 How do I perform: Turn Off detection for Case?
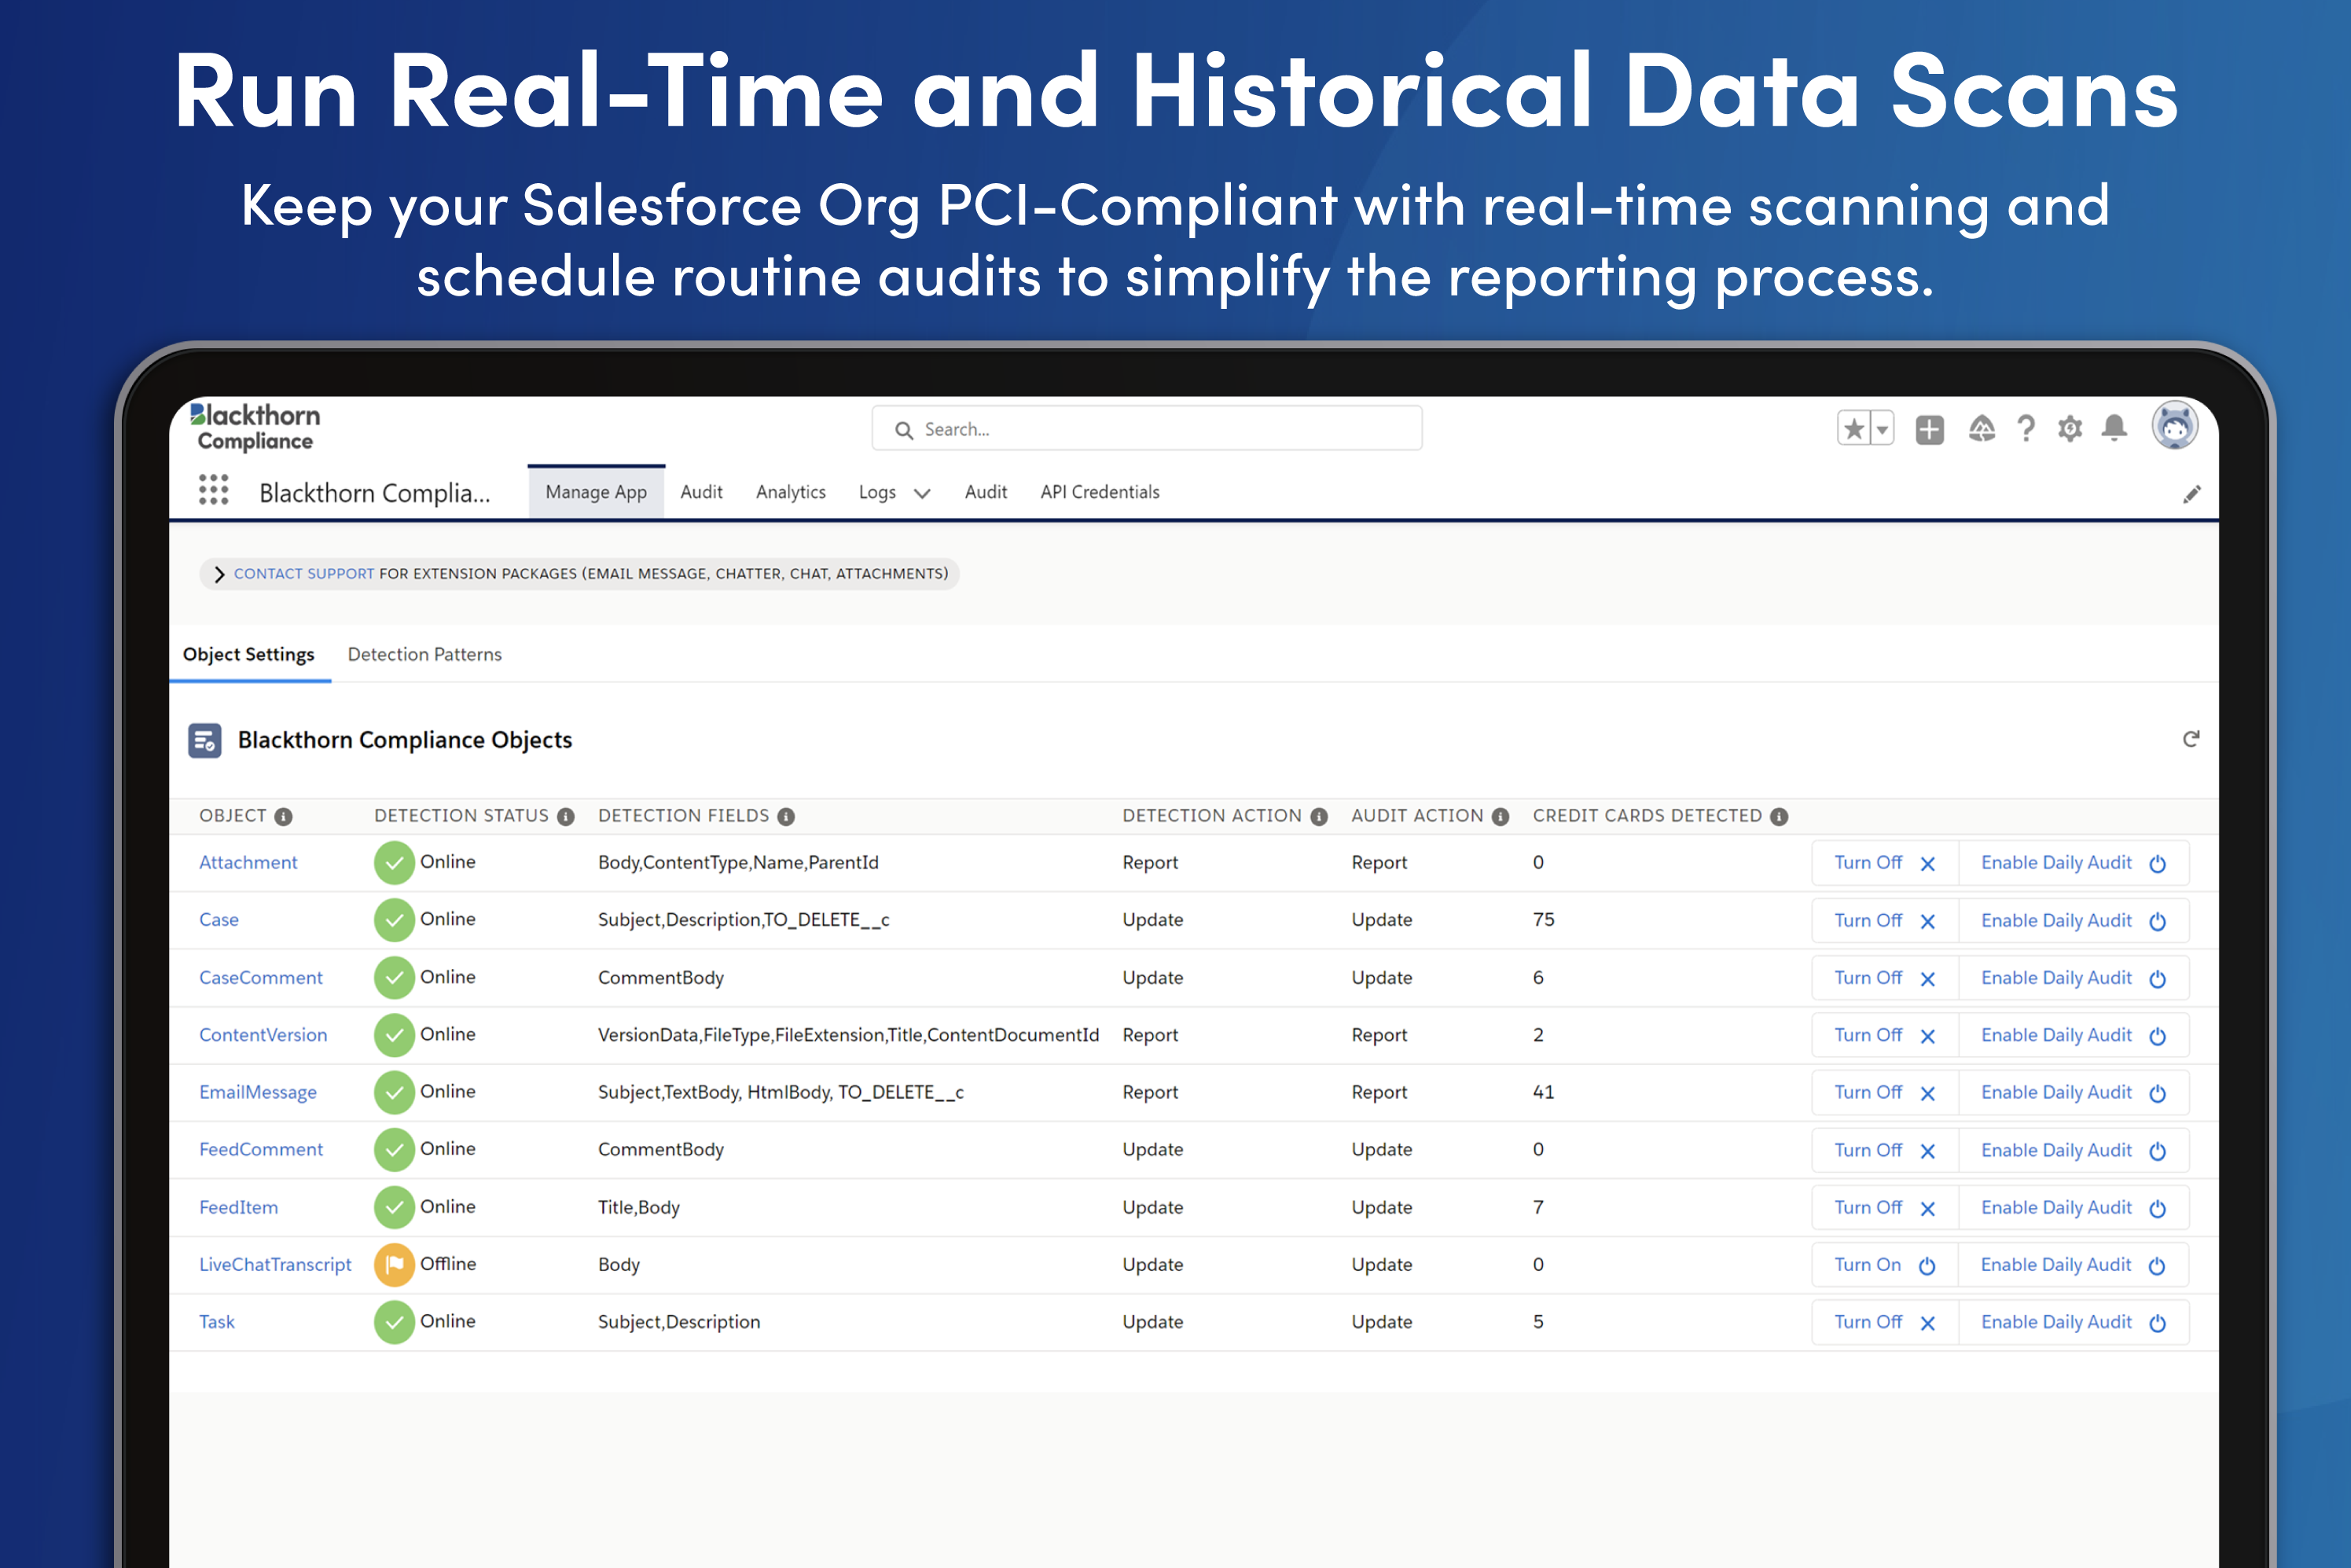tap(1884, 921)
